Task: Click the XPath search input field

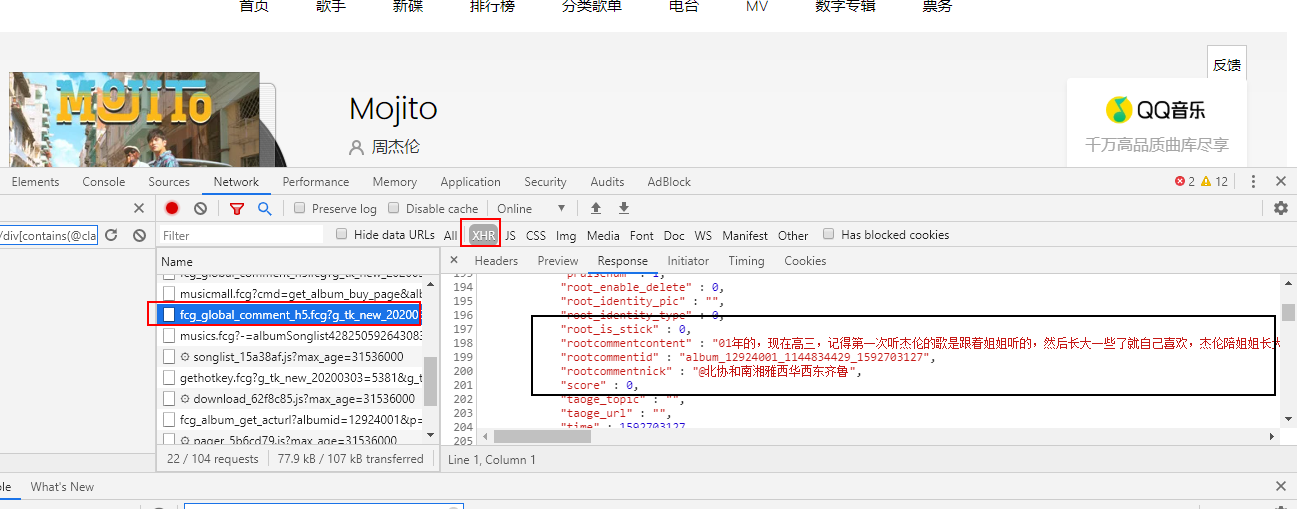Action: pos(49,235)
